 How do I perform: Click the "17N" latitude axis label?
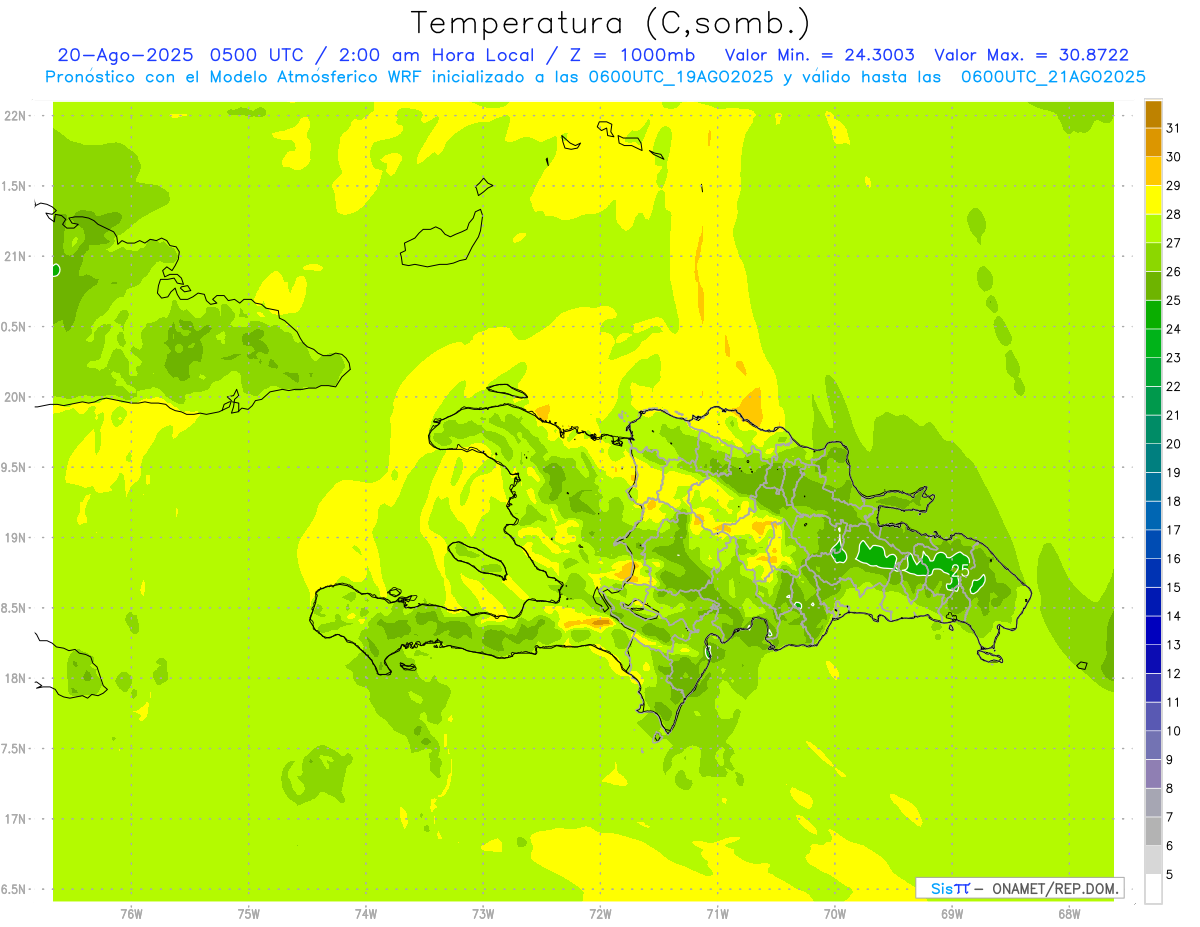pos(15,819)
